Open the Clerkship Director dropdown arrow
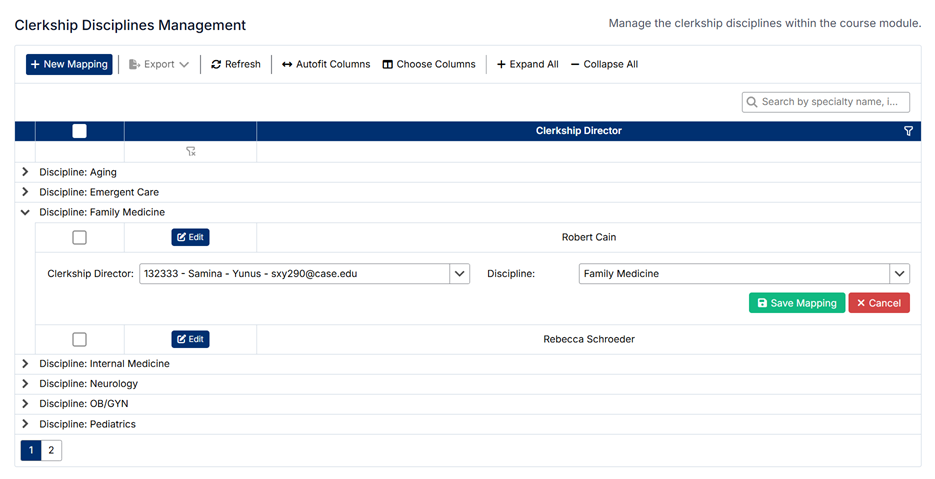The height and width of the screenshot is (479, 935). coord(459,274)
